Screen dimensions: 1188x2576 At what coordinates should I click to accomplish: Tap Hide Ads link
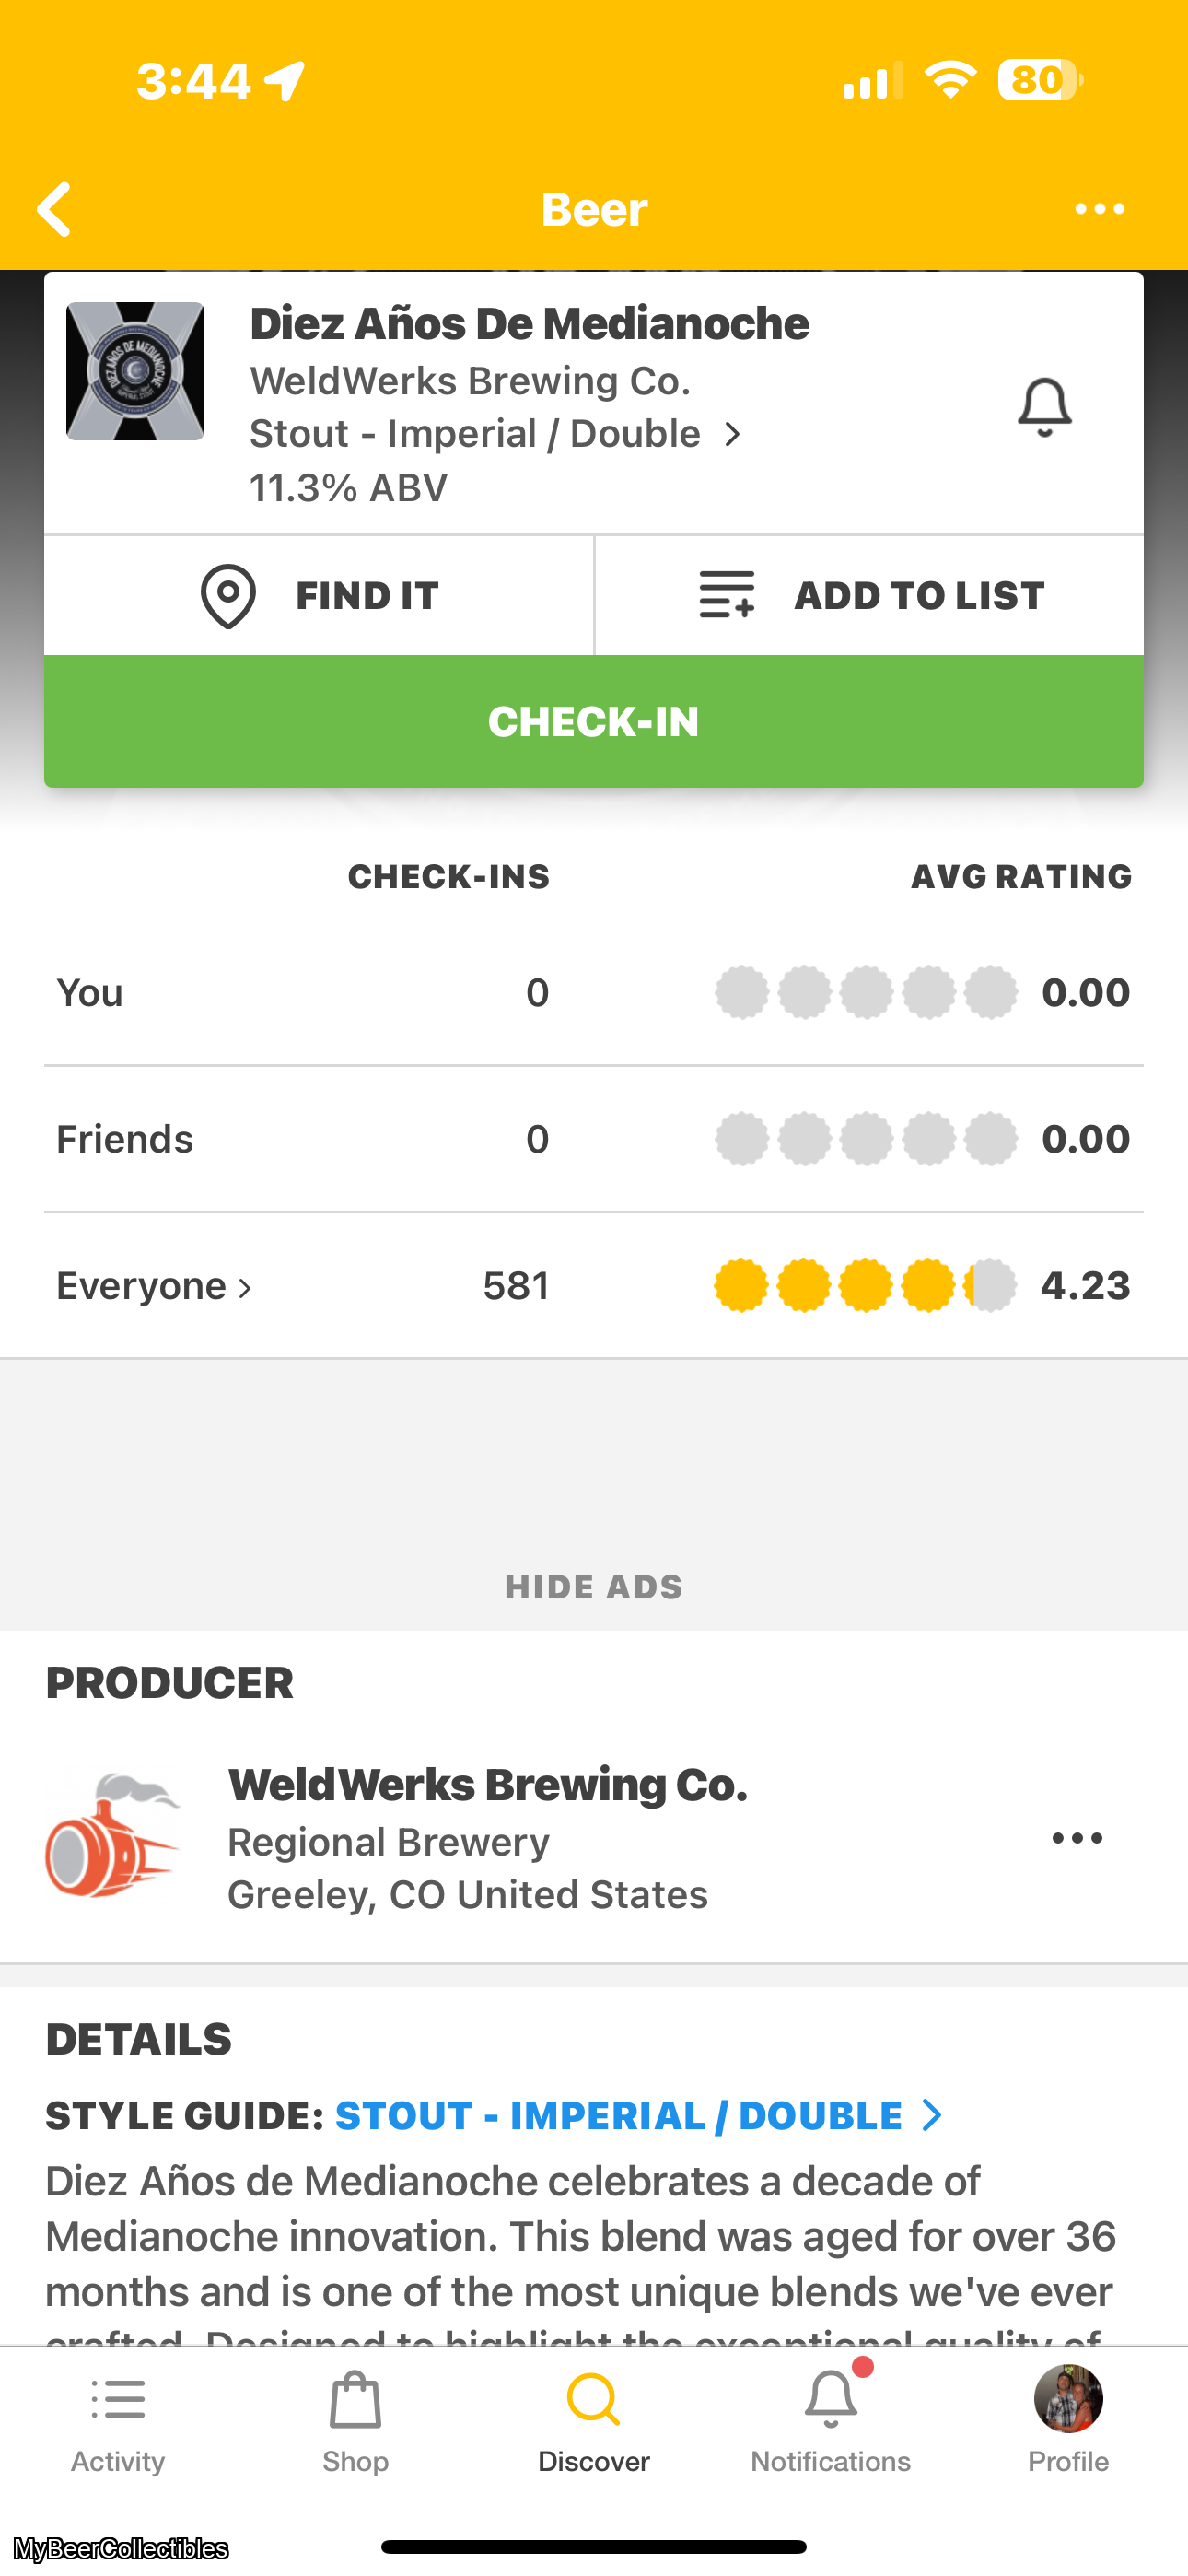[593, 1587]
